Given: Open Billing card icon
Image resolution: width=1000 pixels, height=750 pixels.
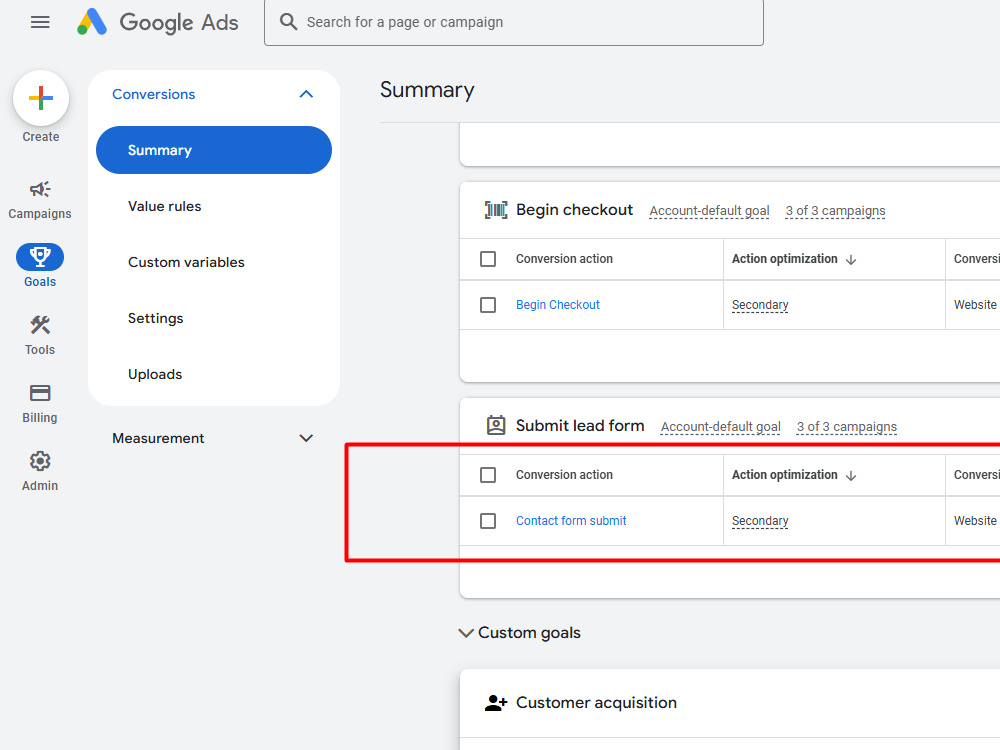Looking at the screenshot, I should 40,393.
